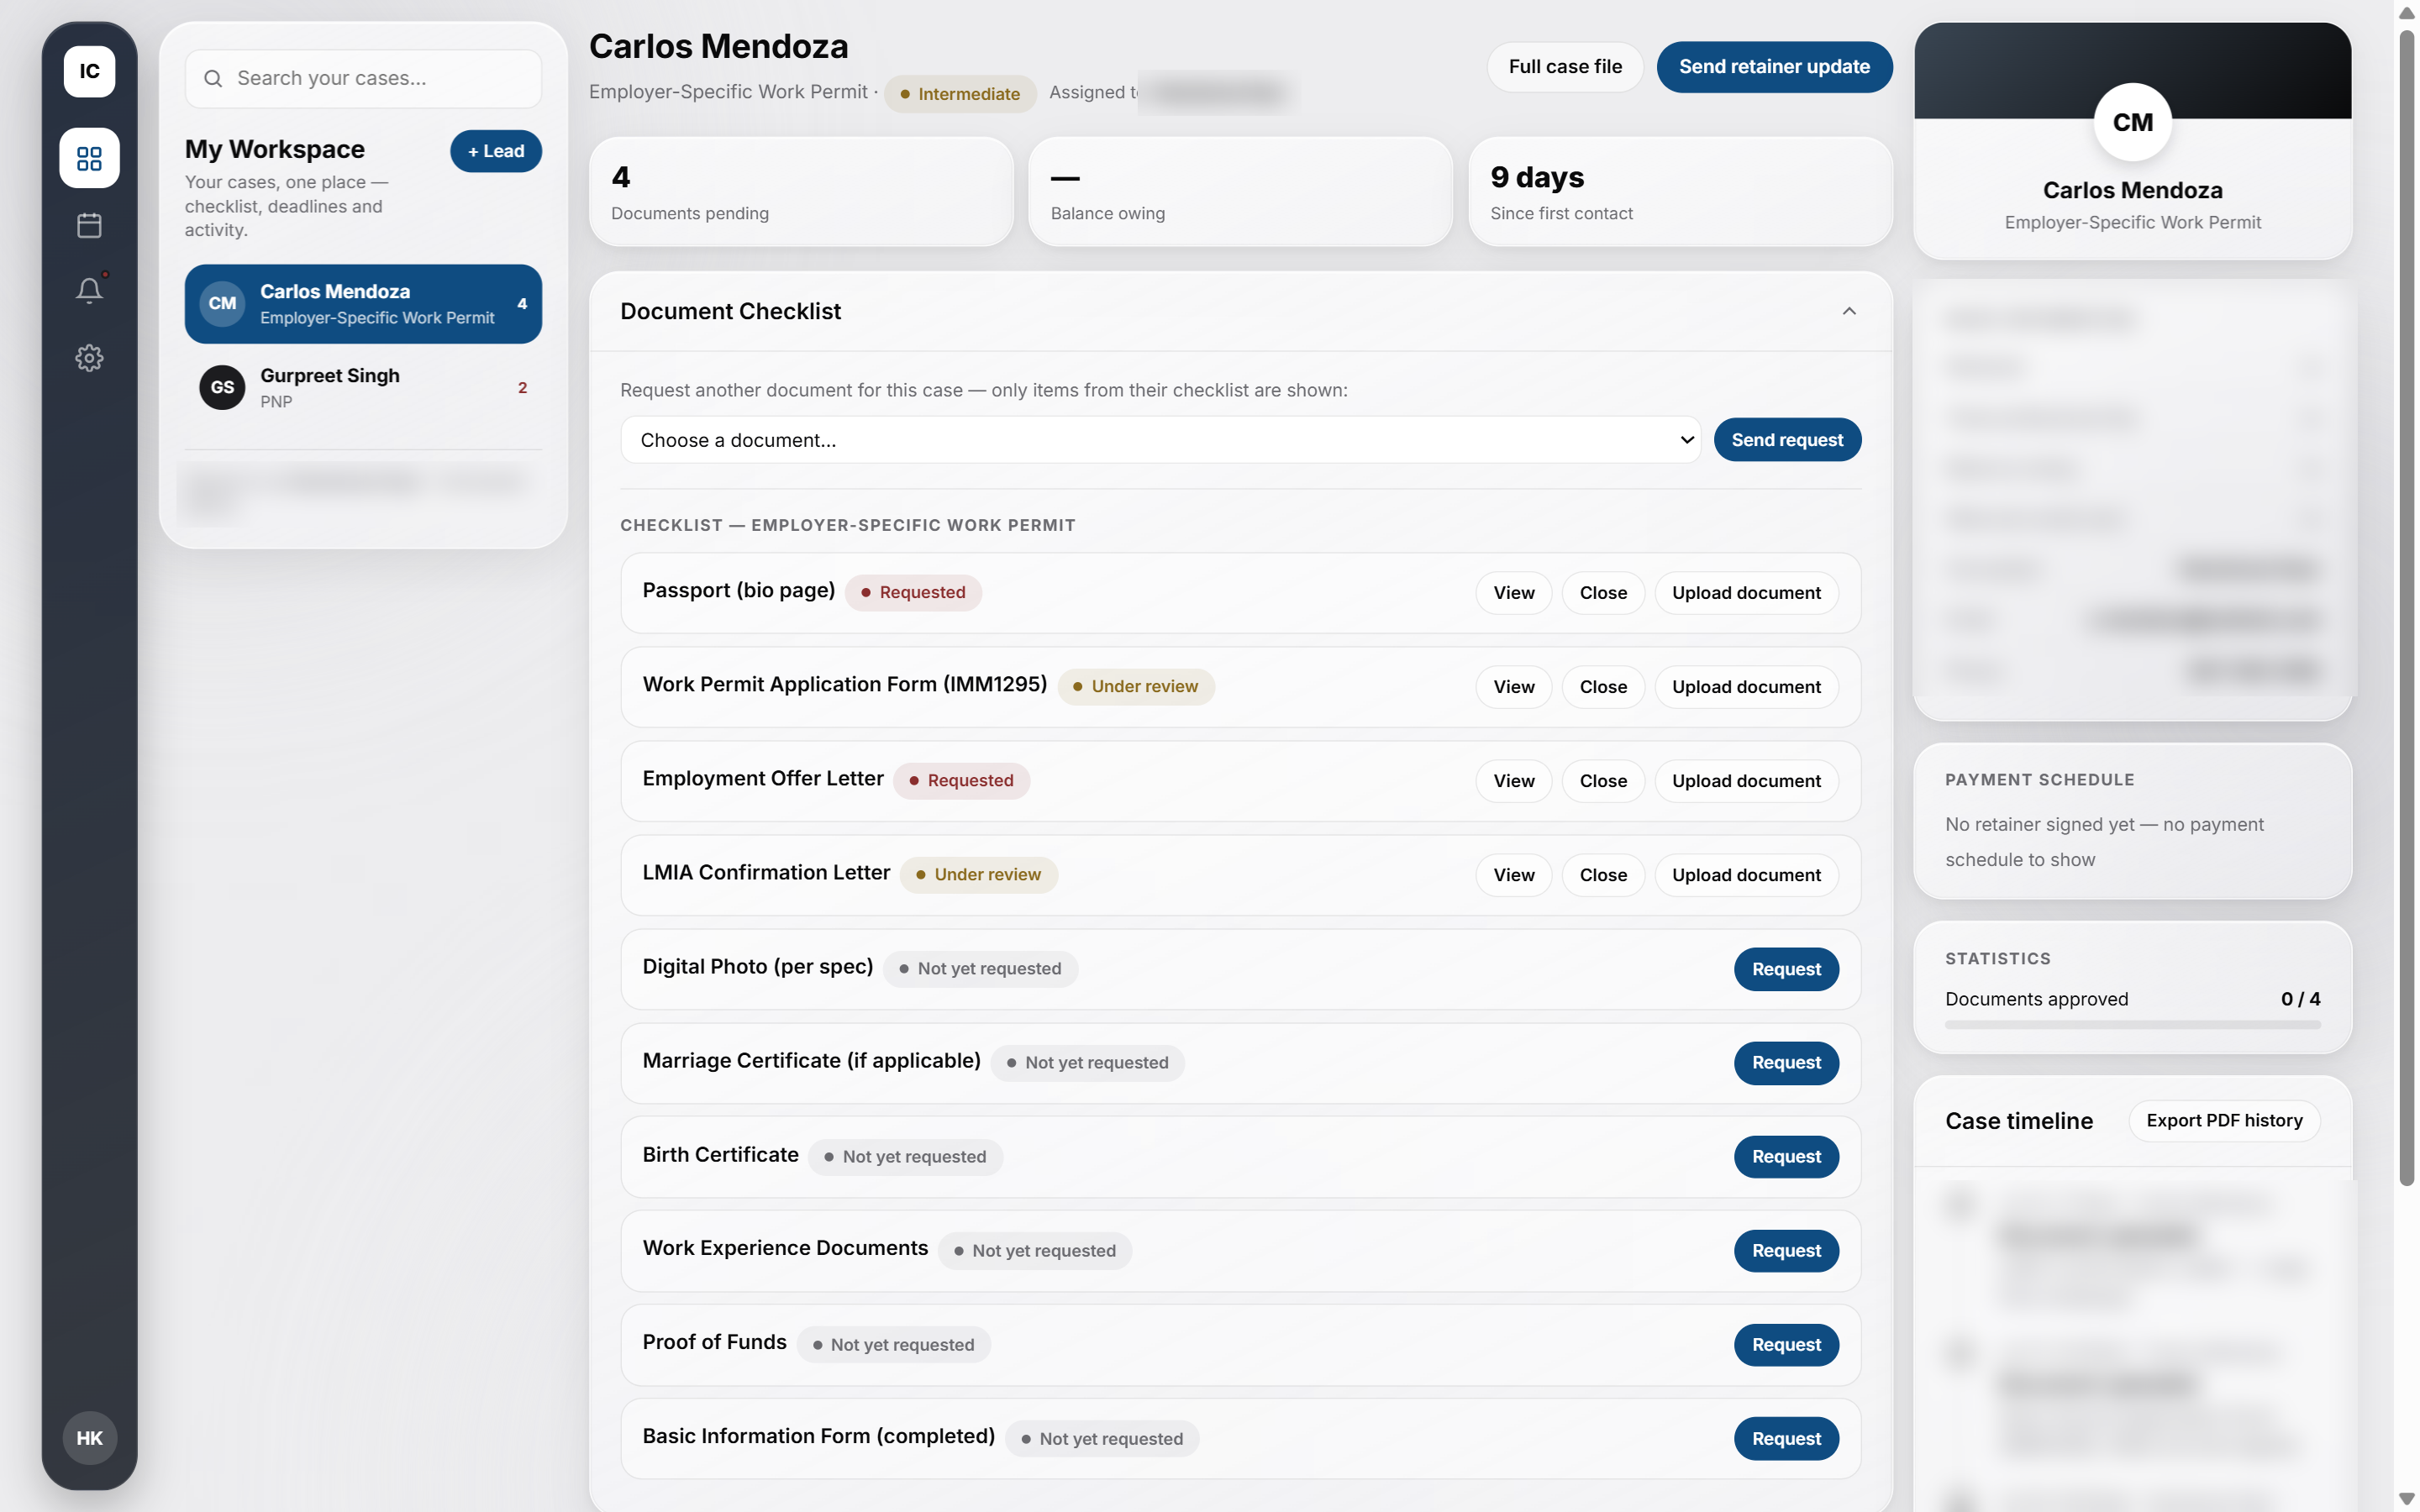Click the Intermediate status badge
Screen dimensions: 2420x1512
pos(960,94)
